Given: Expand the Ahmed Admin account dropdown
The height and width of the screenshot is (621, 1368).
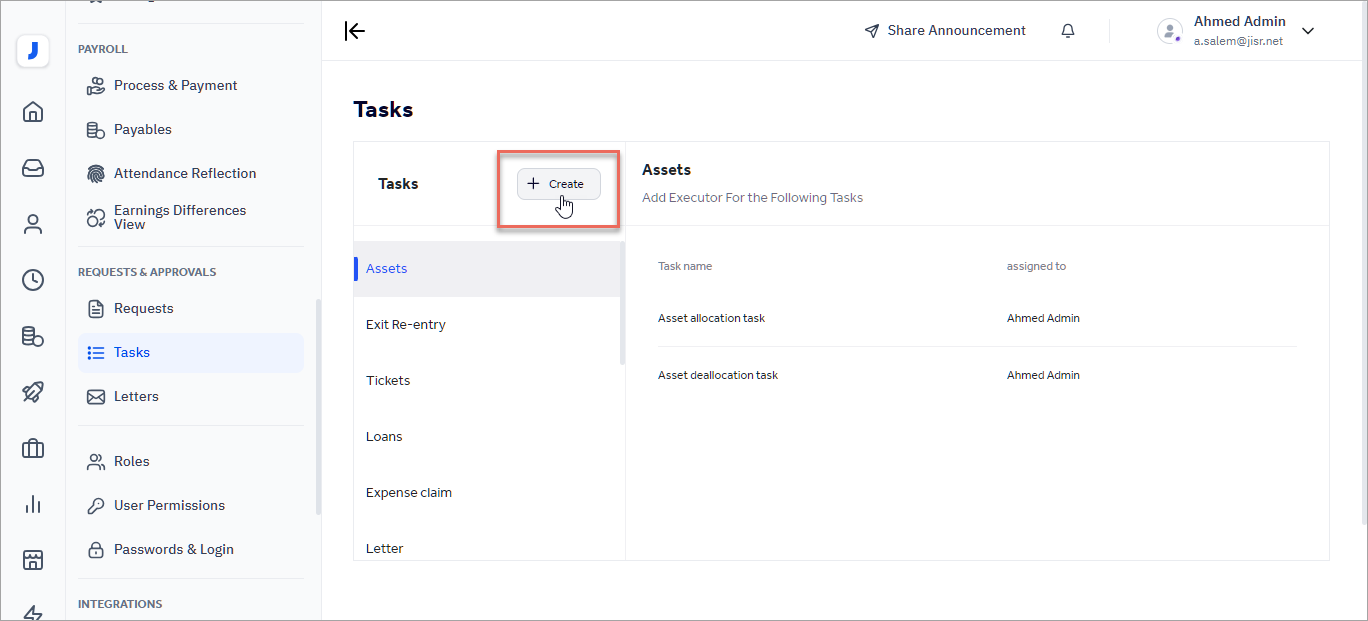Looking at the screenshot, I should click(x=1307, y=31).
